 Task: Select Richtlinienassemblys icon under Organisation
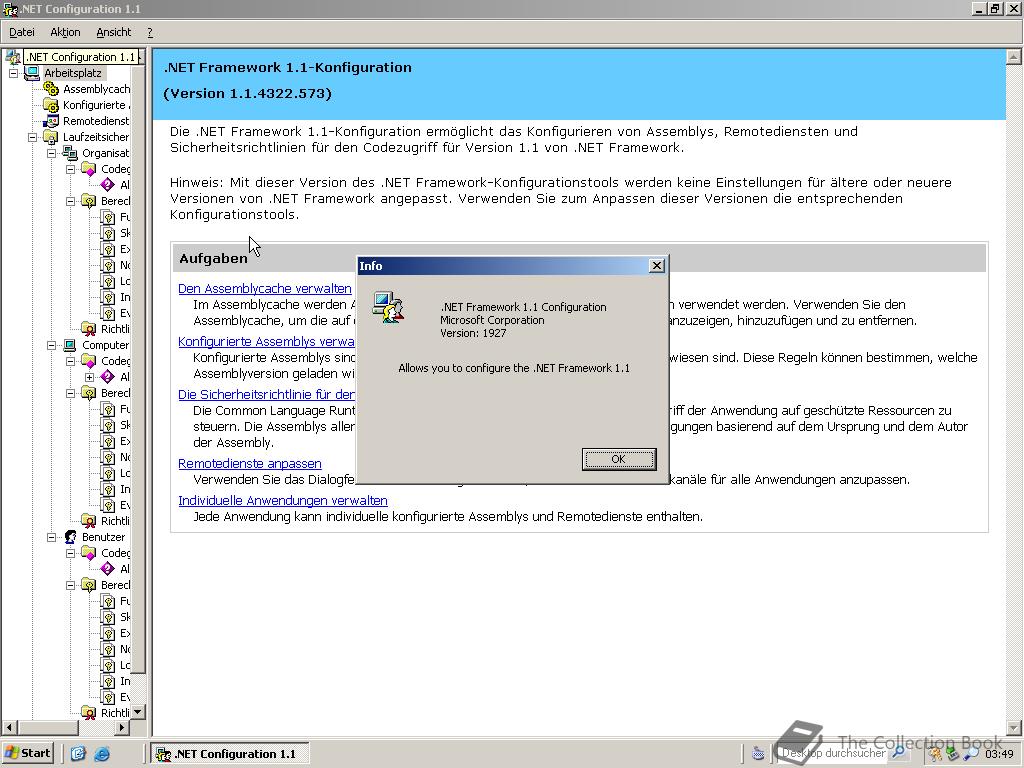click(x=89, y=328)
